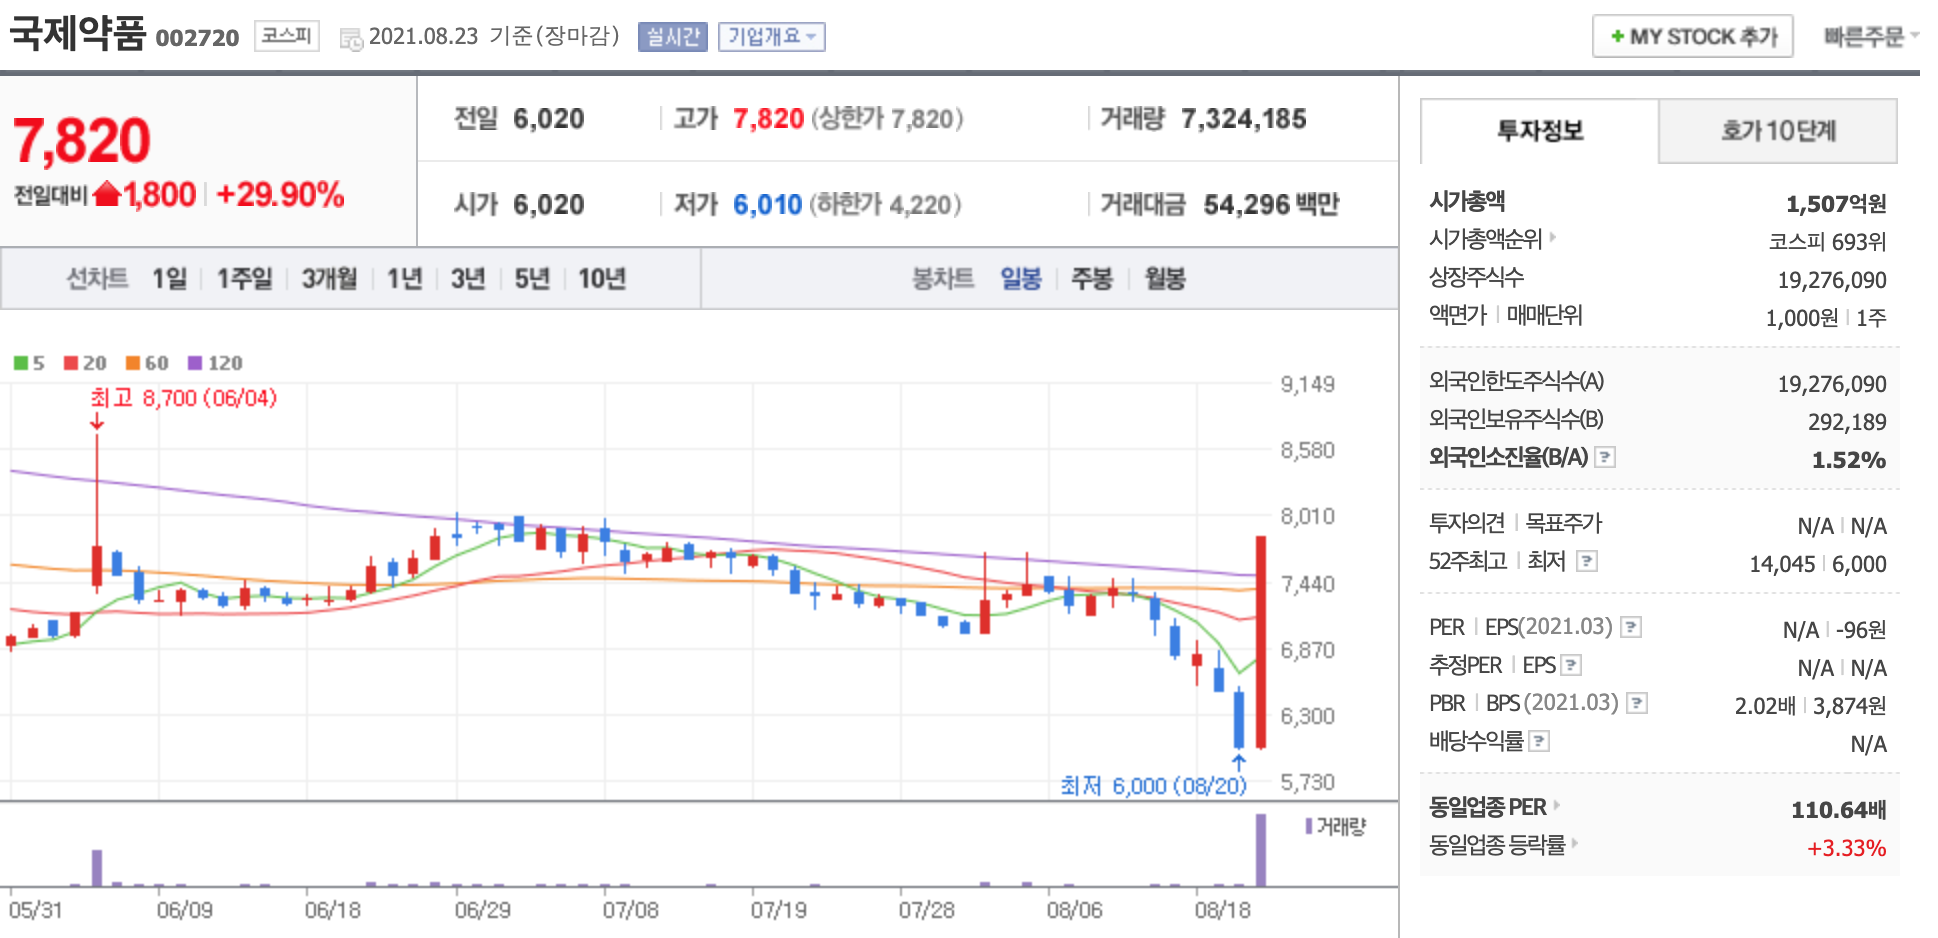Click the 저가 value 6,010
Screen dimensions: 1938x938
pos(768,205)
